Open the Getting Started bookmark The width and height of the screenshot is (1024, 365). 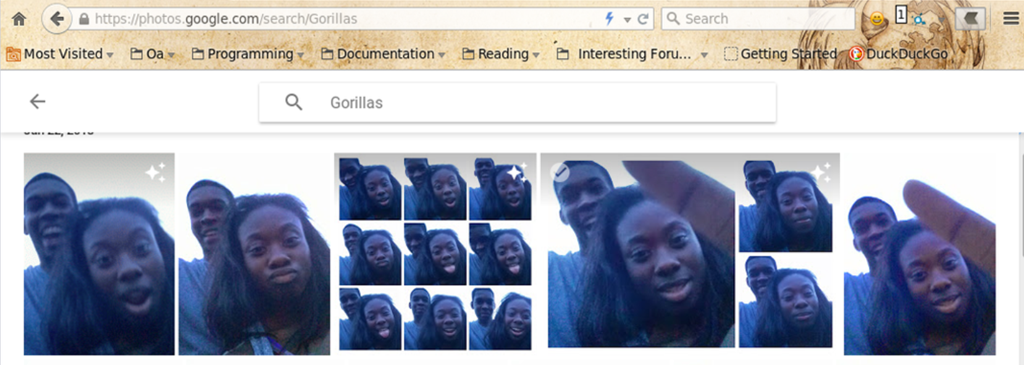[780, 54]
